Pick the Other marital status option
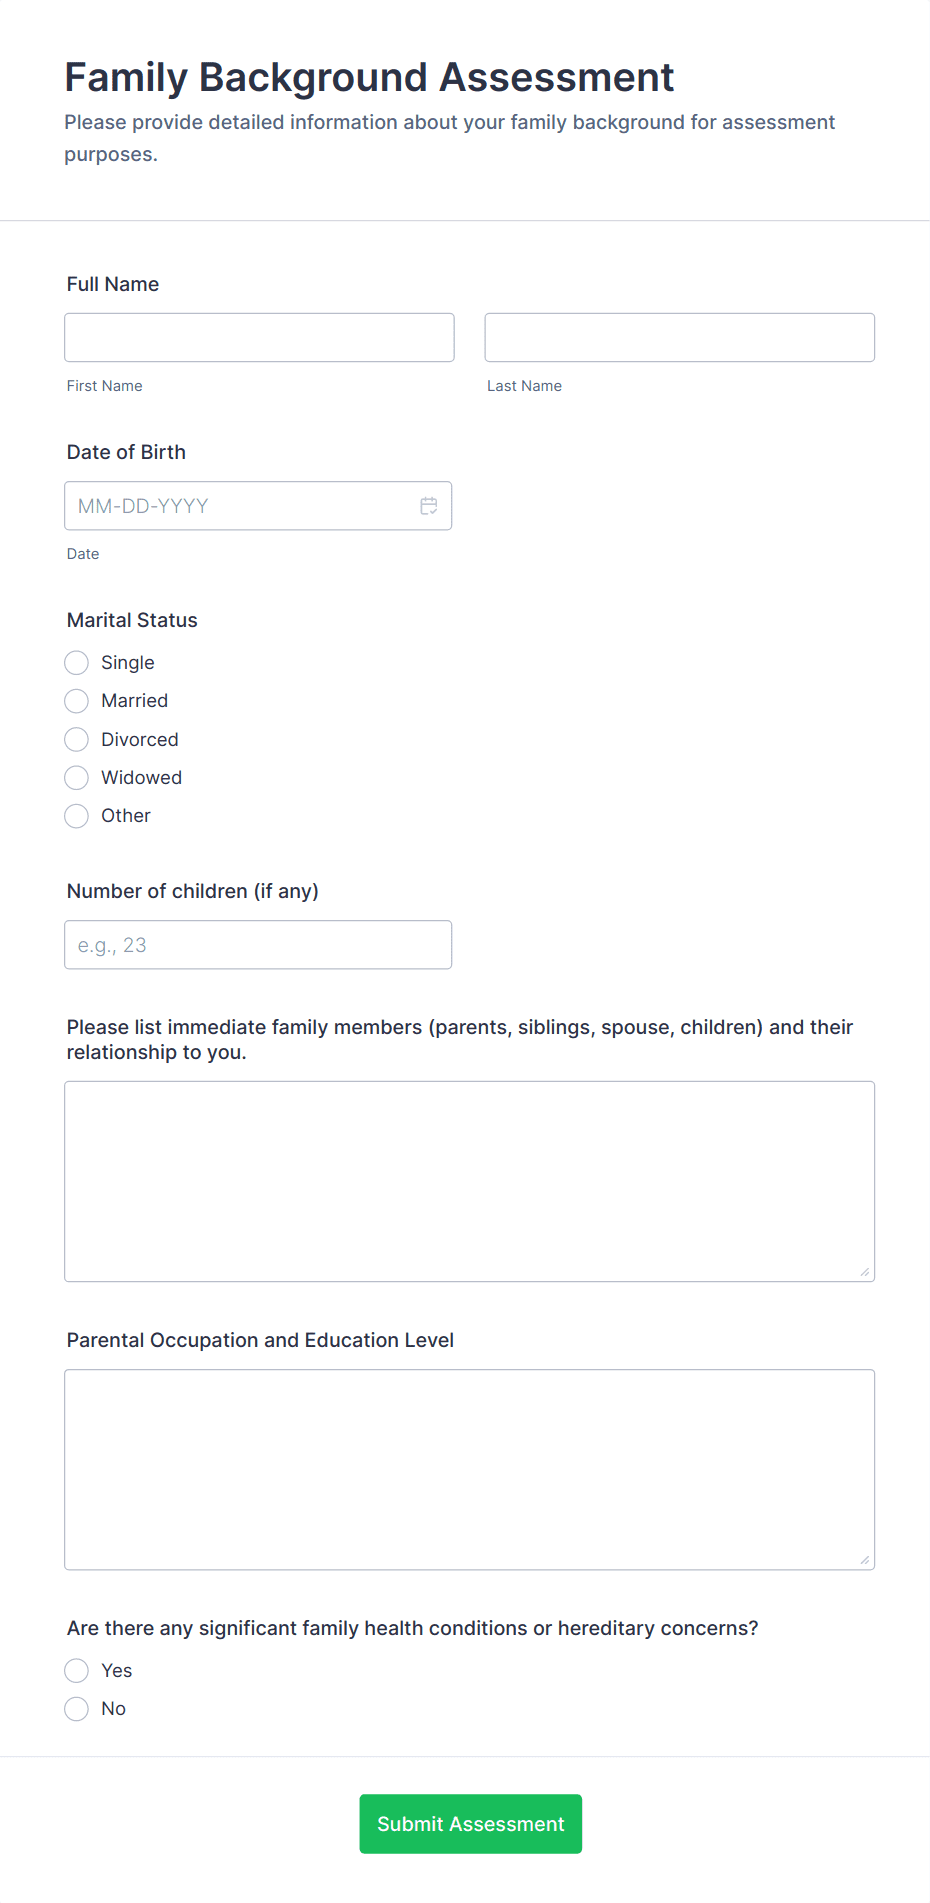The width and height of the screenshot is (930, 1903). (76, 816)
